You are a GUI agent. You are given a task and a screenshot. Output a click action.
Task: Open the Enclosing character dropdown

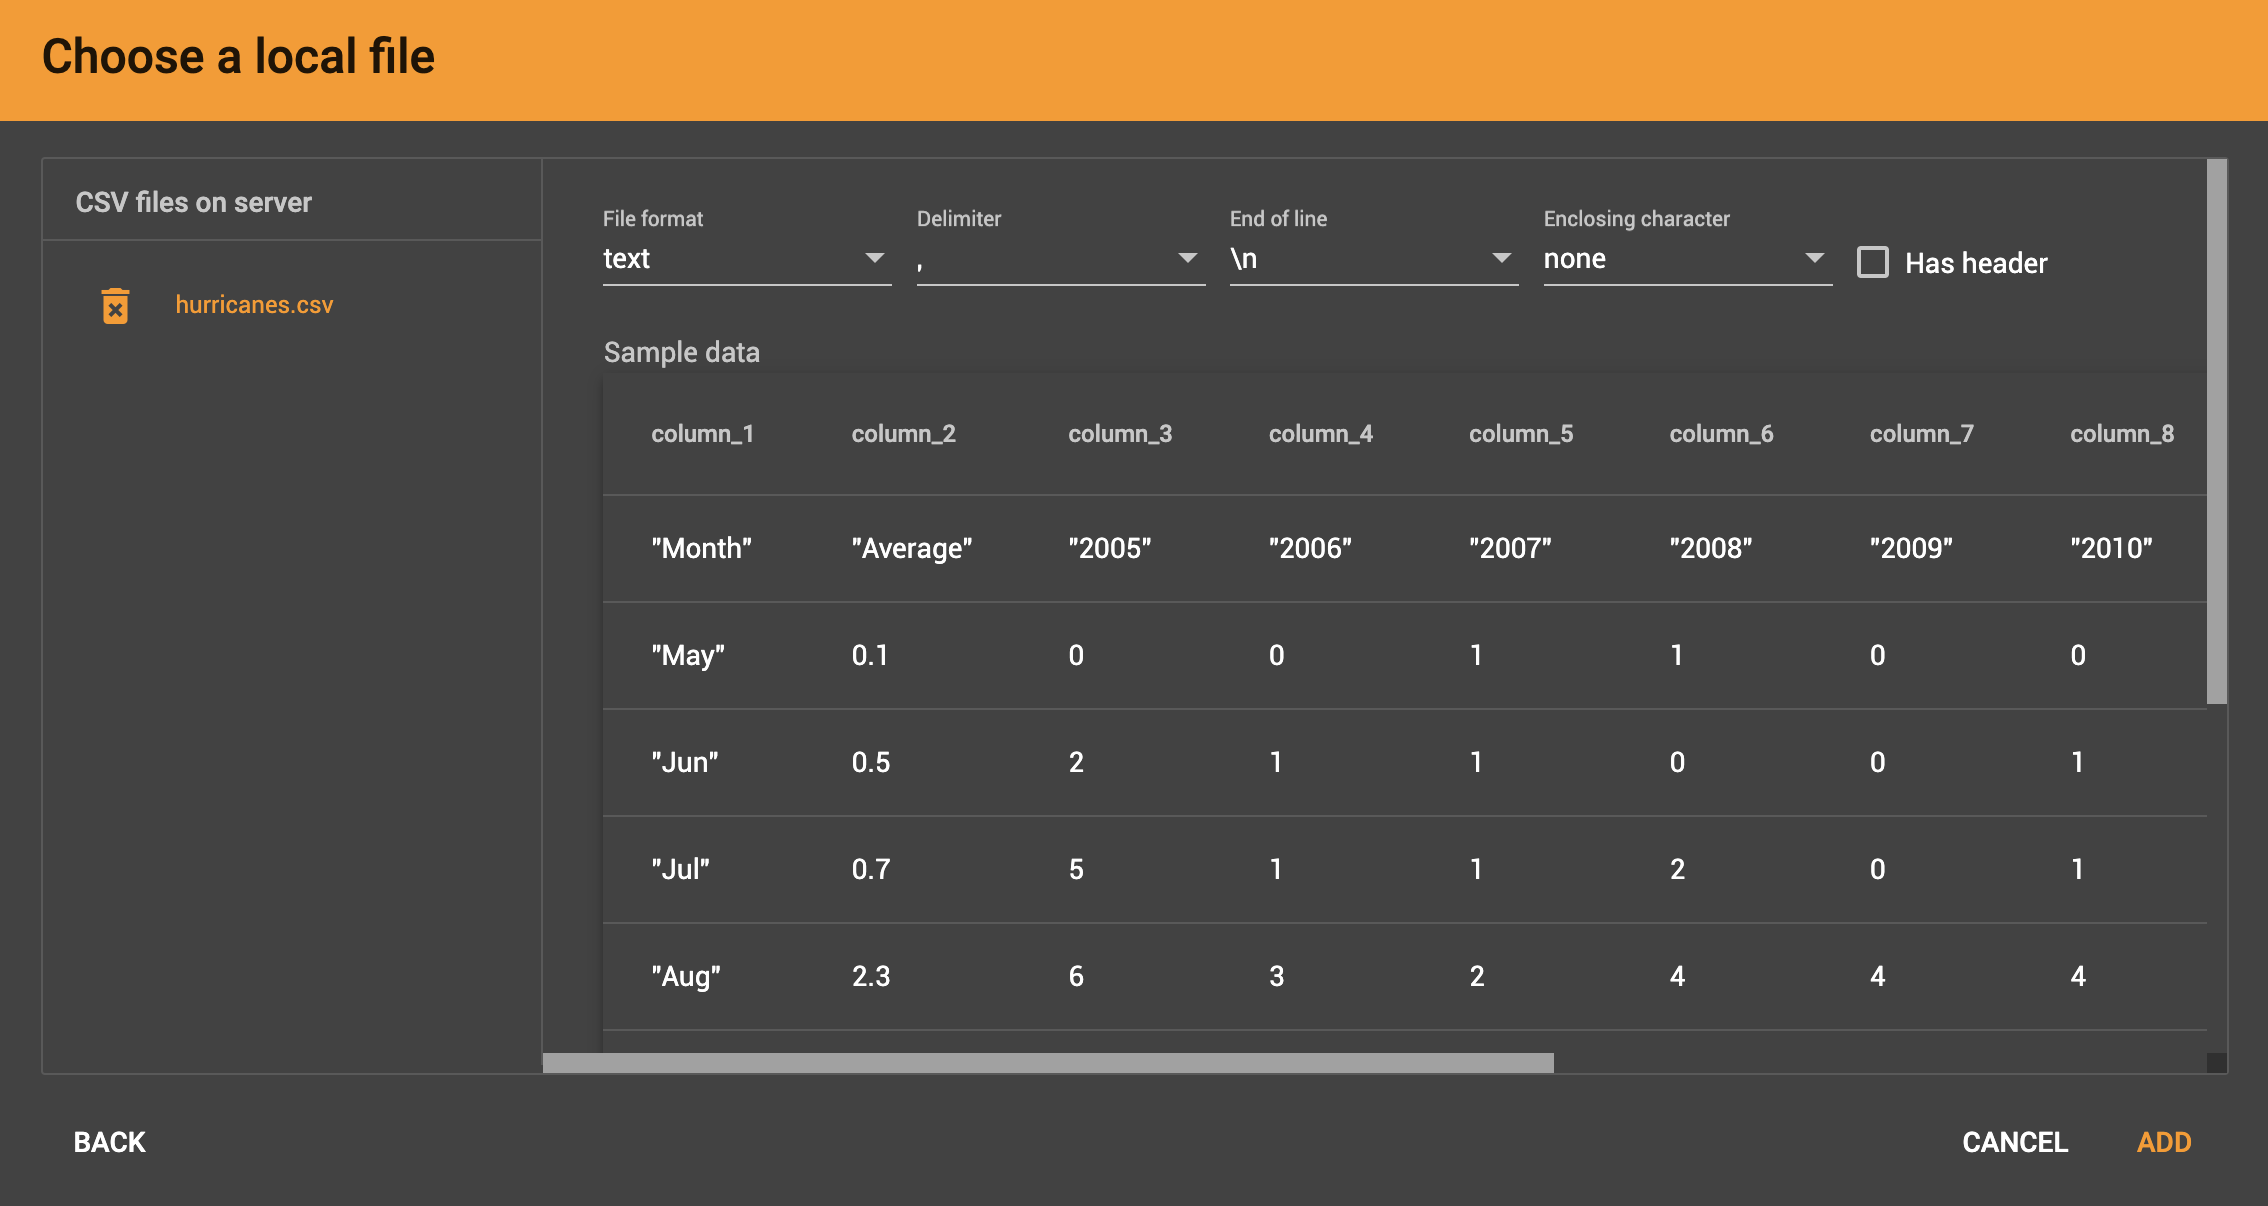point(1814,259)
